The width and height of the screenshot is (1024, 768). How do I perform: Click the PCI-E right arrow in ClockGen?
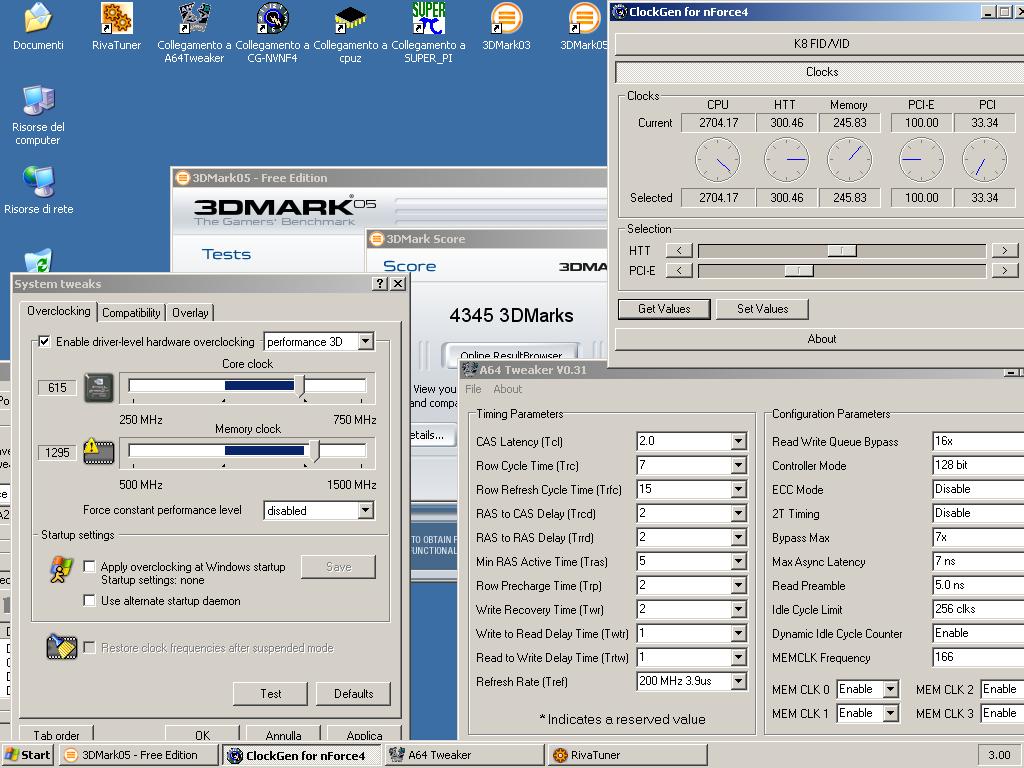tap(1004, 270)
